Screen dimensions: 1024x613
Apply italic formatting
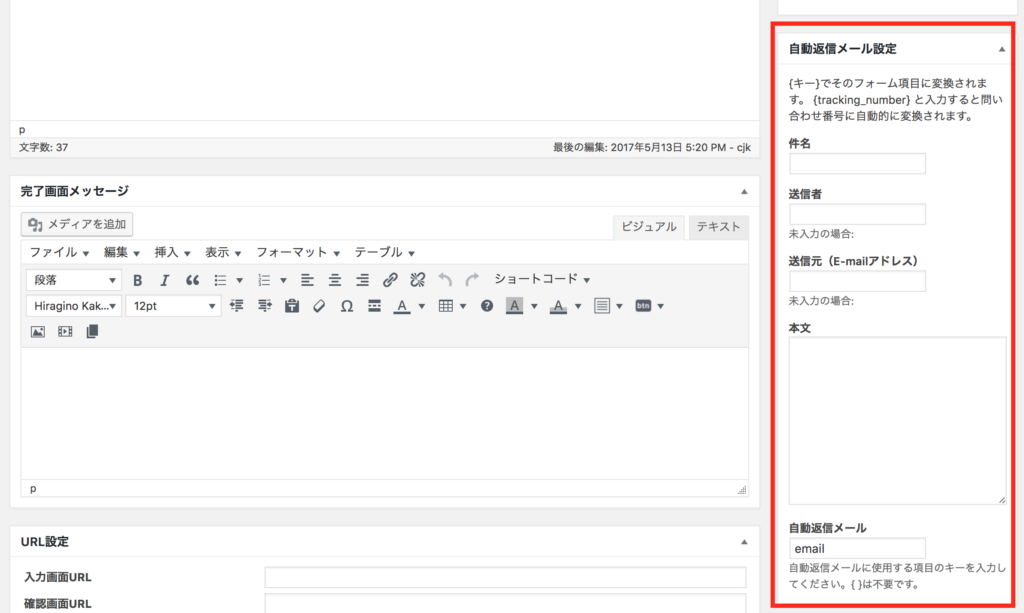pyautogui.click(x=165, y=280)
